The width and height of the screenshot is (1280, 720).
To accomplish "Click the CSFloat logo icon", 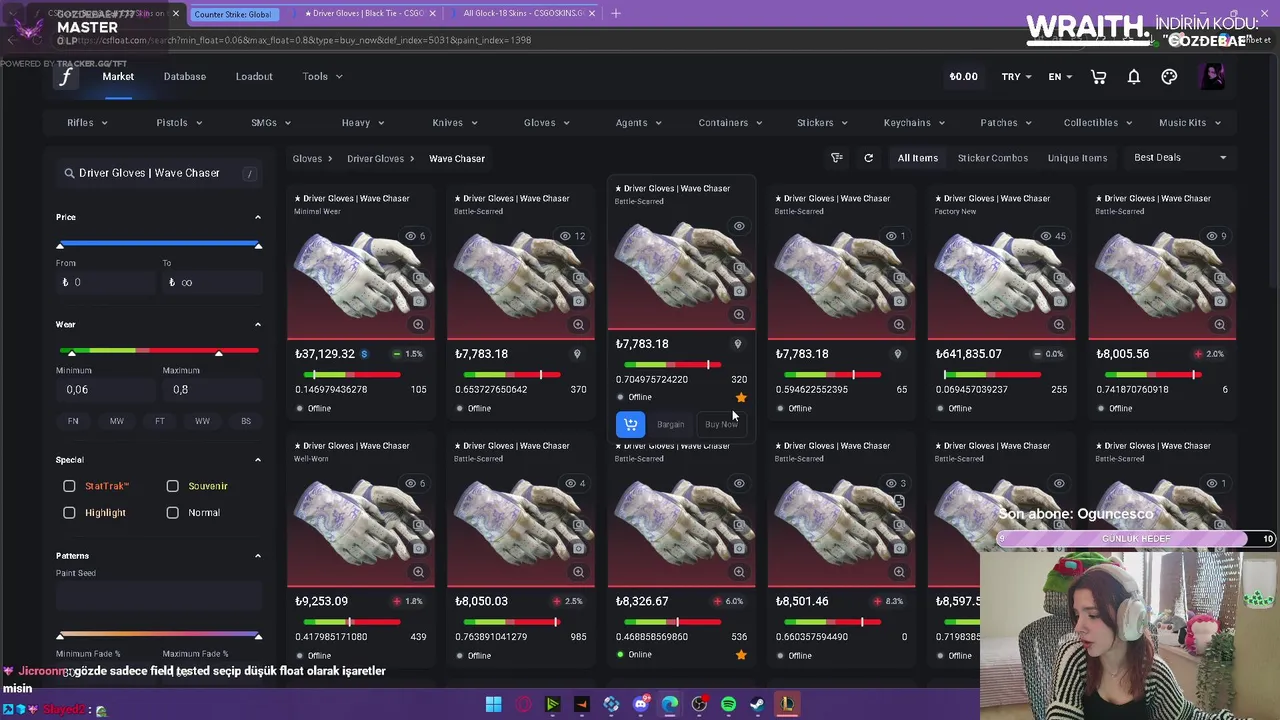I will [66, 77].
